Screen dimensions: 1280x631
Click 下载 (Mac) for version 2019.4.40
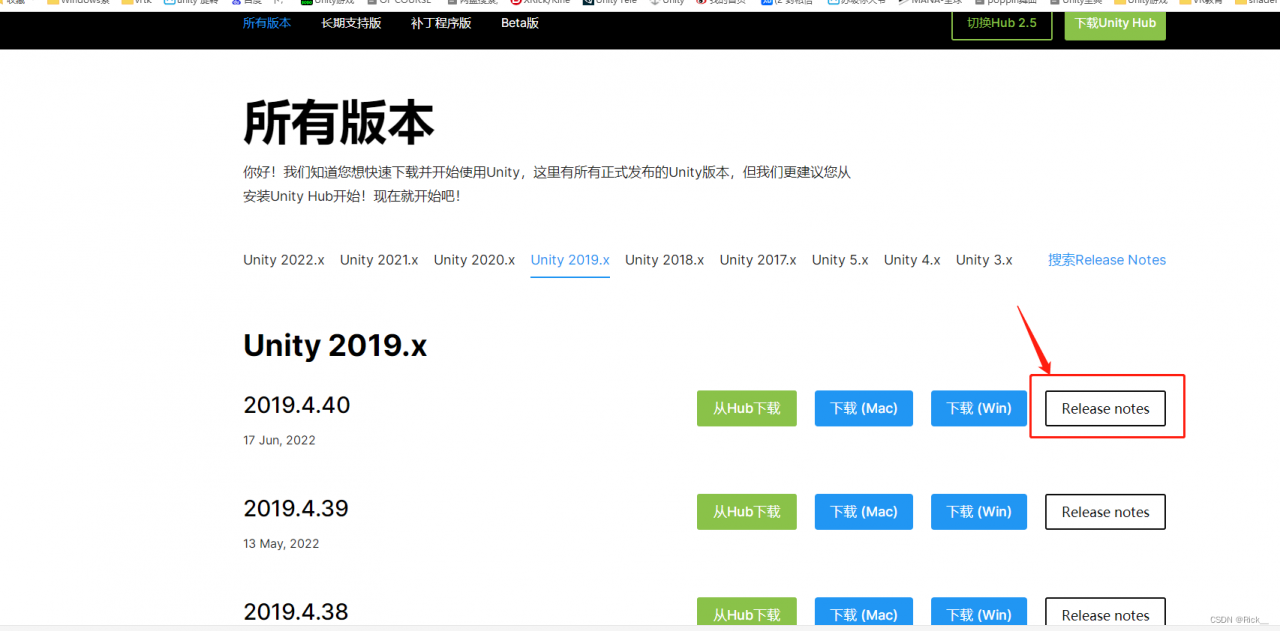pyautogui.click(x=864, y=408)
